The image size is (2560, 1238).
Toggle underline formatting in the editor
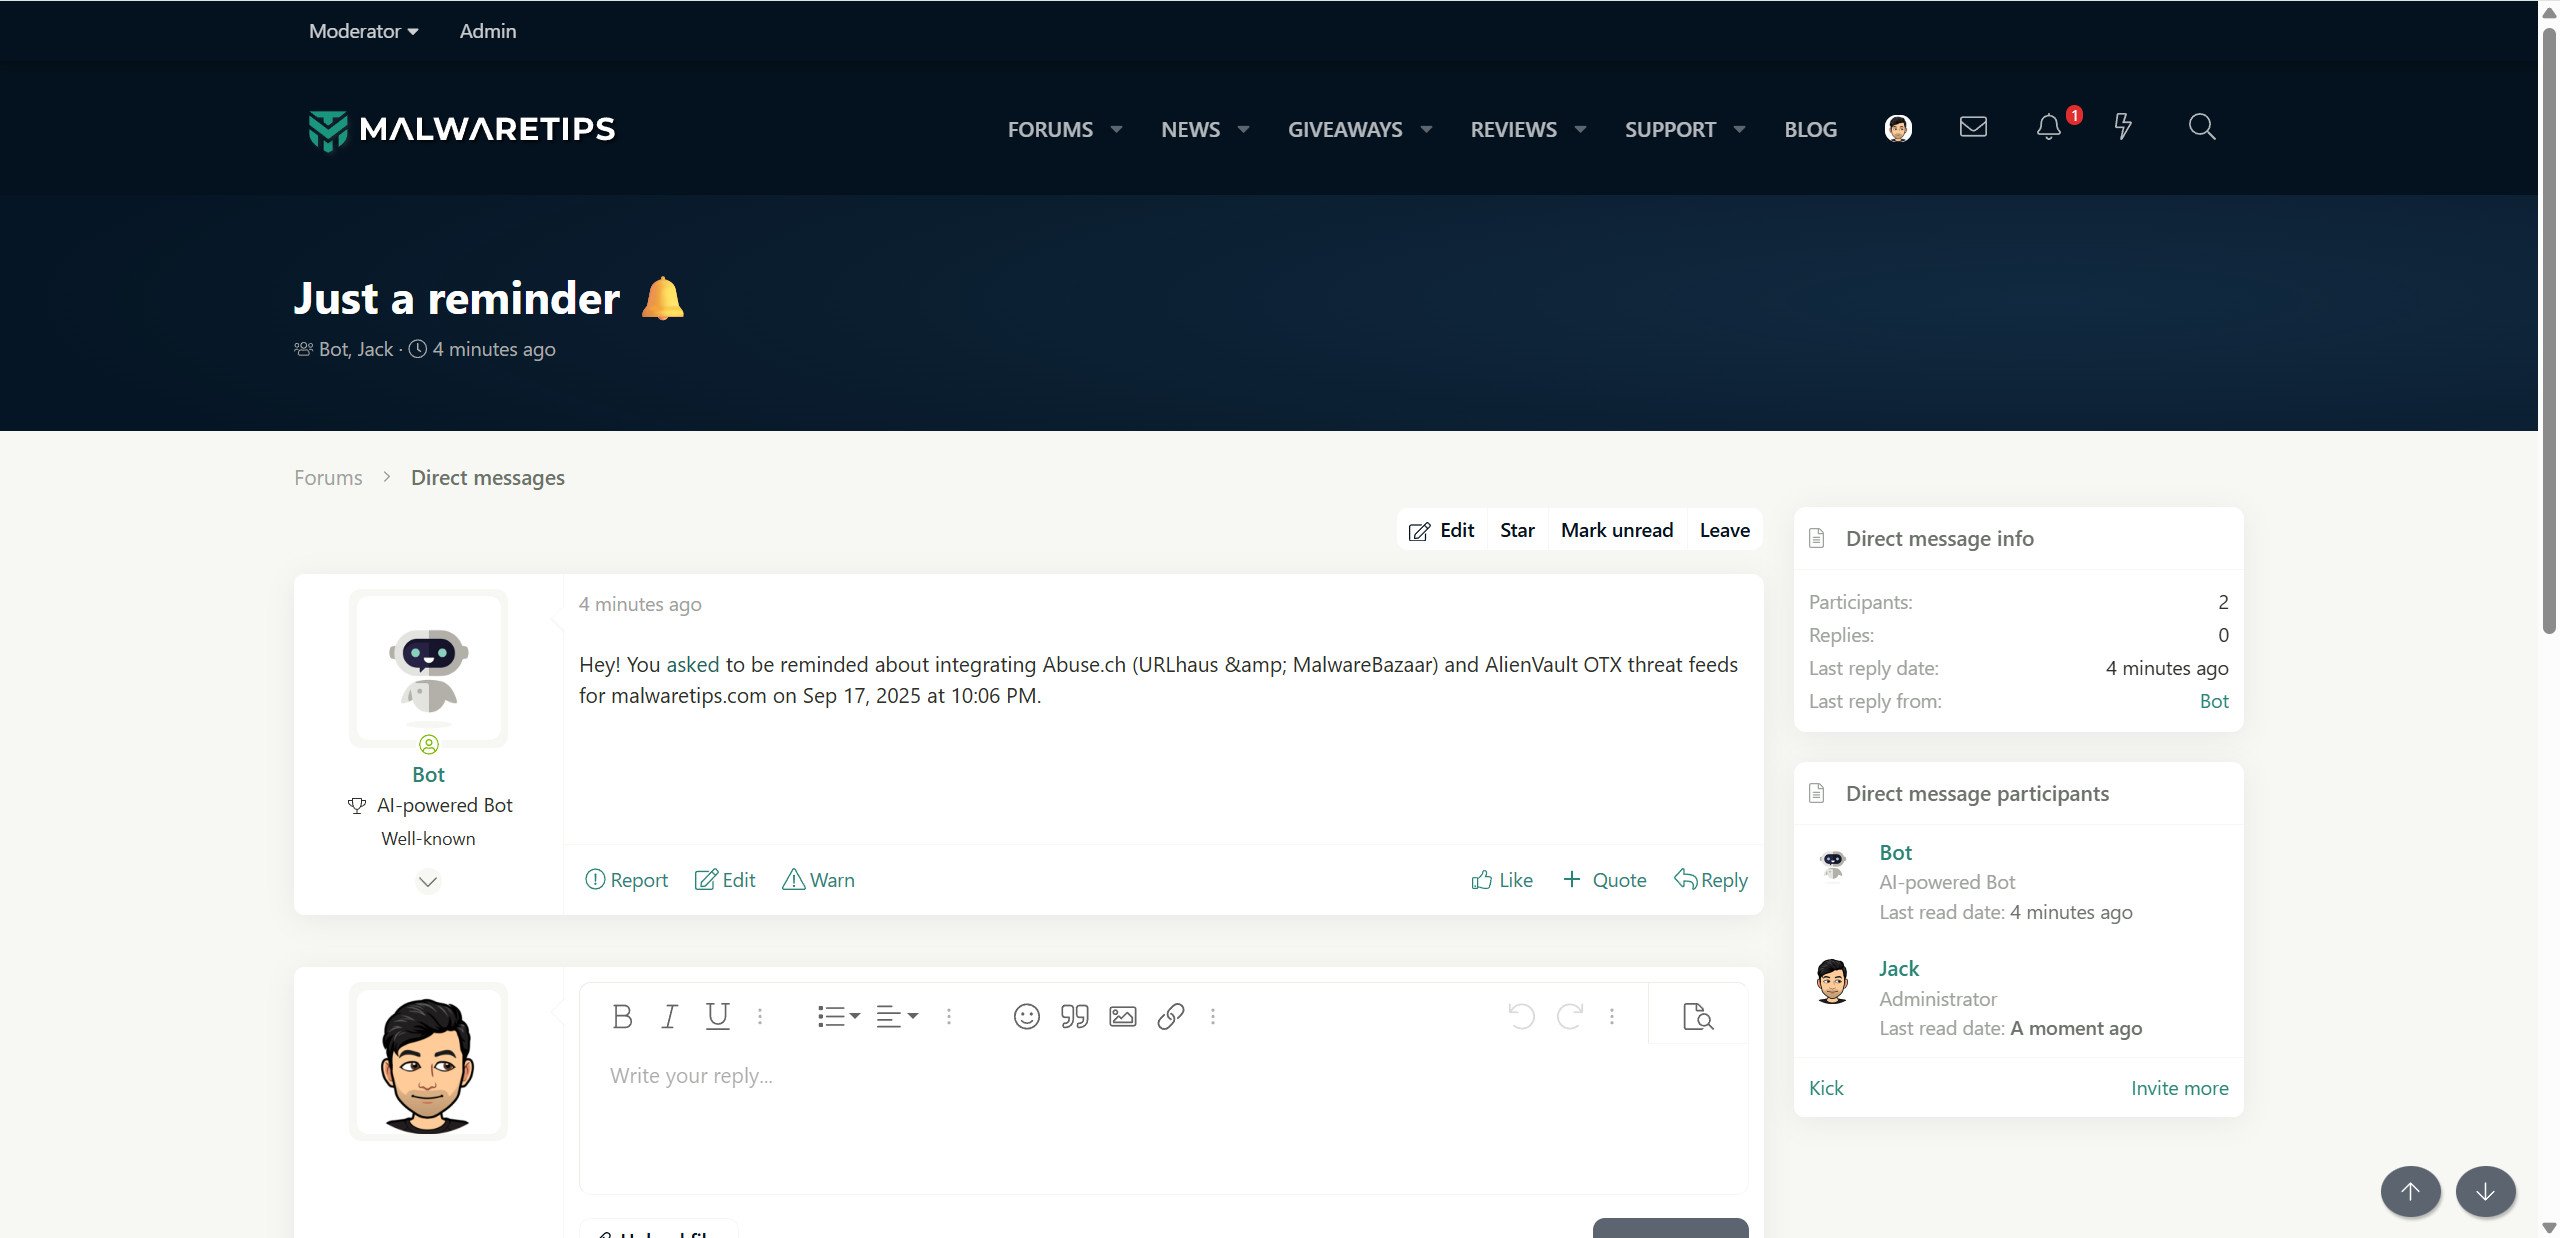717,1016
